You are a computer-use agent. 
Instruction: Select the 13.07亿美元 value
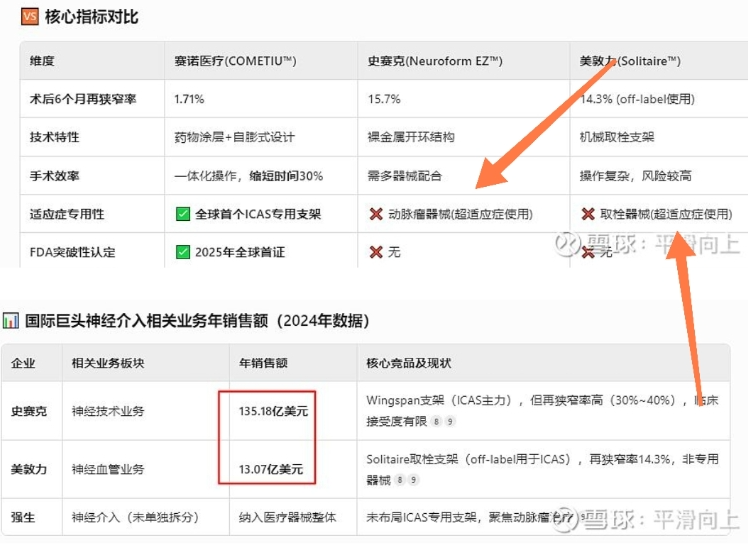(270, 469)
